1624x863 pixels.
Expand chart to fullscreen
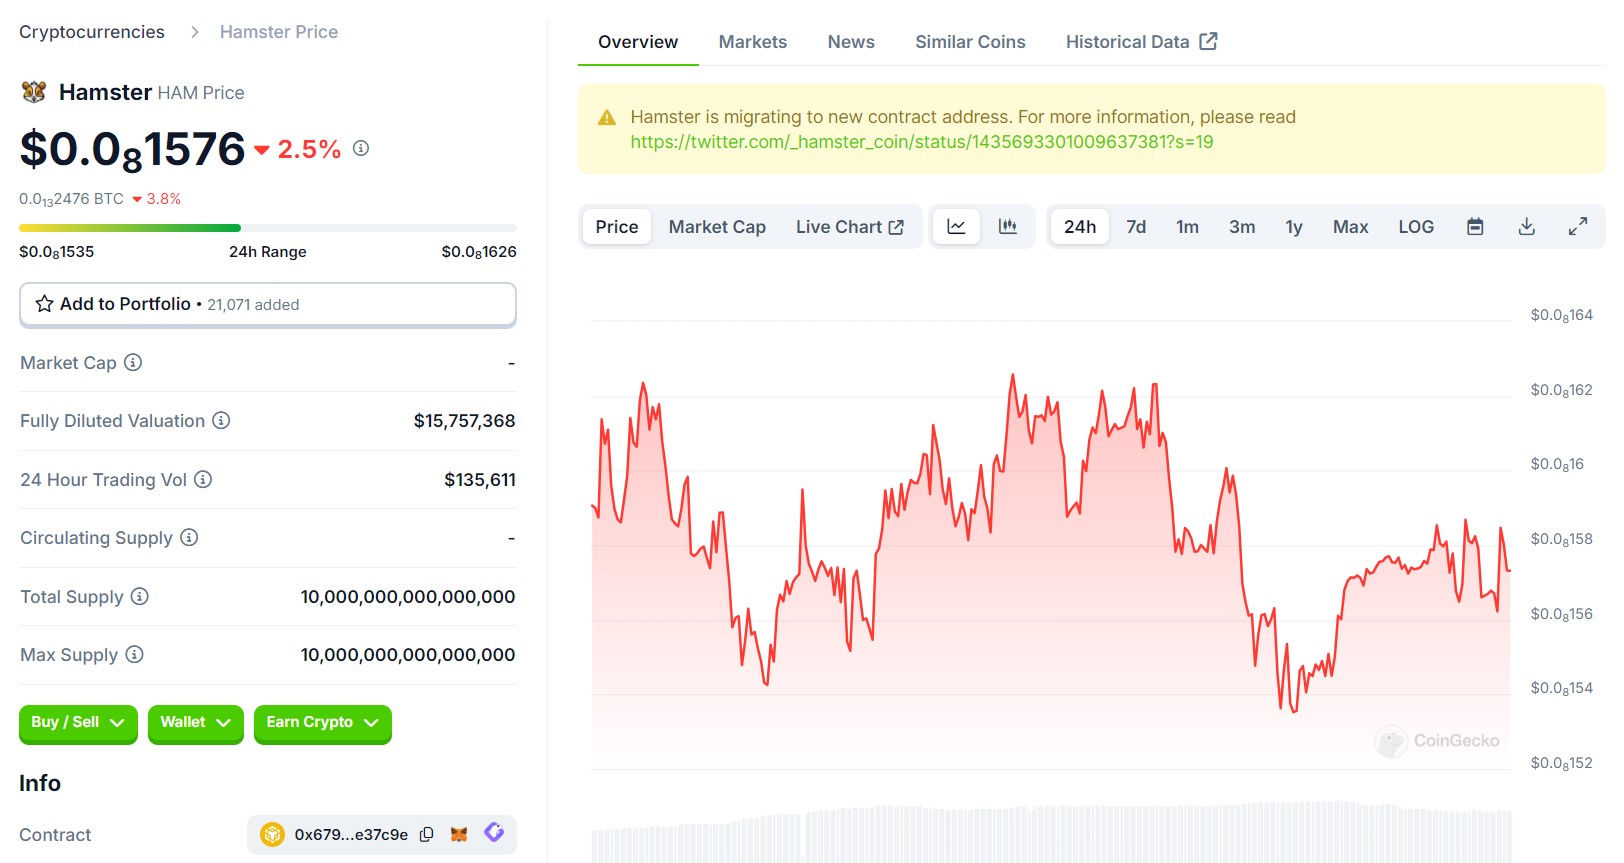[x=1578, y=227]
